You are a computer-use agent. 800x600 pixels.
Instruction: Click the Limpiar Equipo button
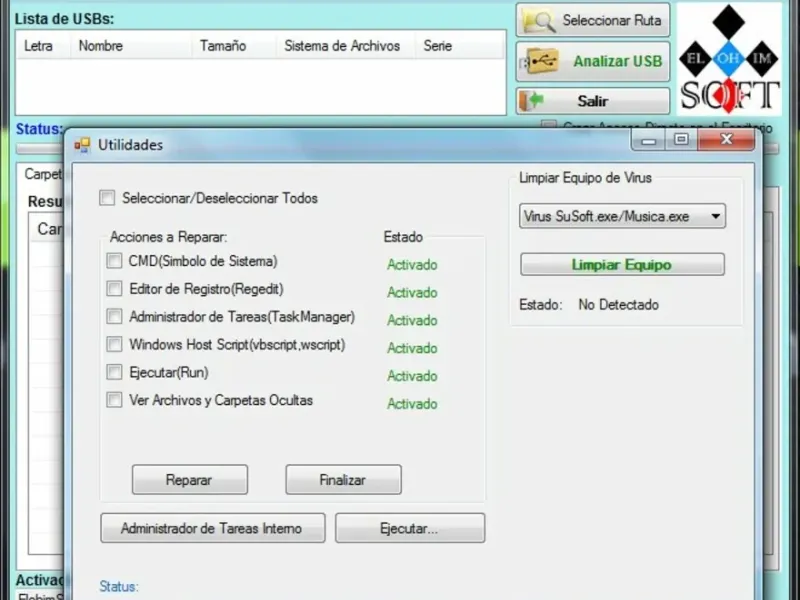(622, 265)
